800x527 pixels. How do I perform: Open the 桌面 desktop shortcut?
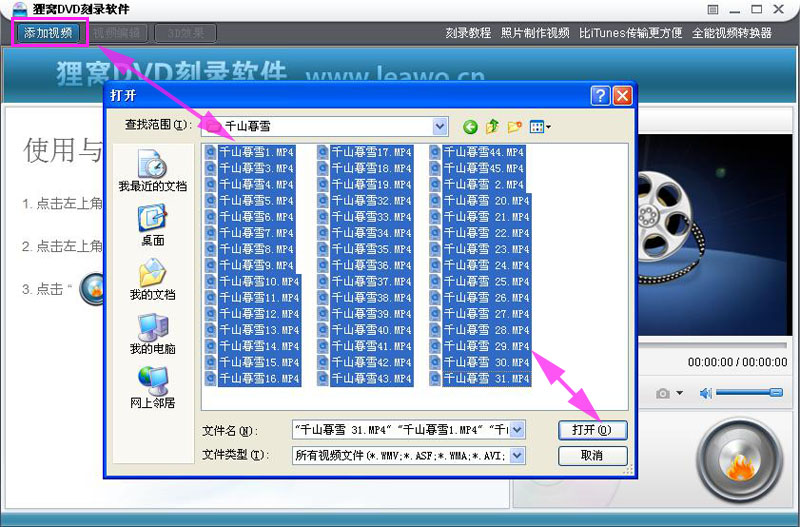point(153,225)
